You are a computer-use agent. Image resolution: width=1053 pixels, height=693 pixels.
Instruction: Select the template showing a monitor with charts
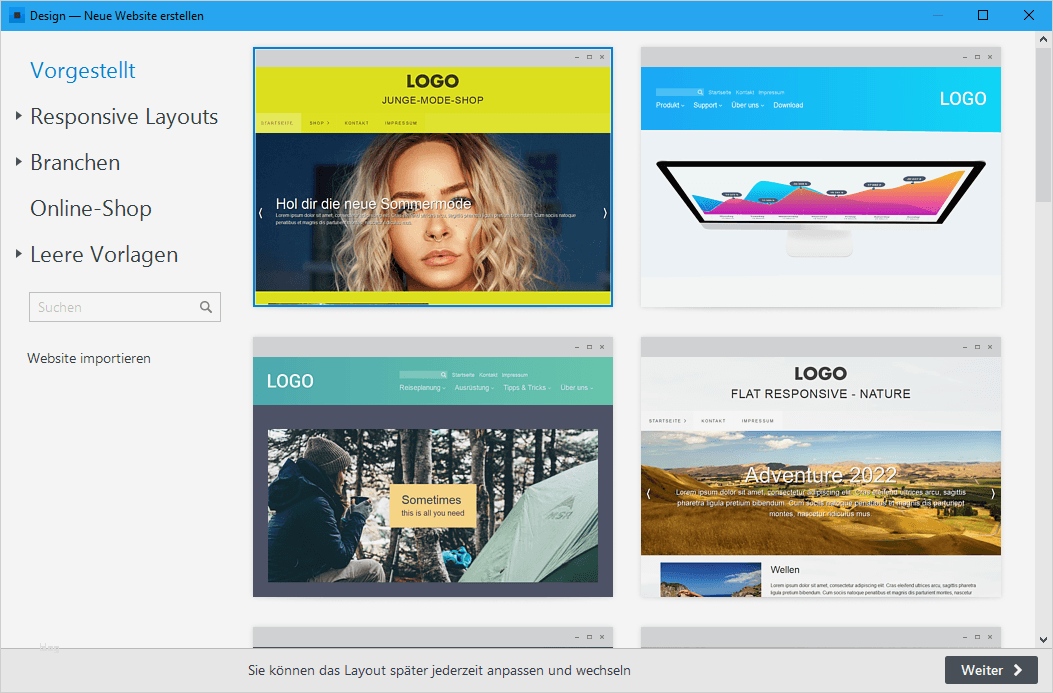point(820,177)
